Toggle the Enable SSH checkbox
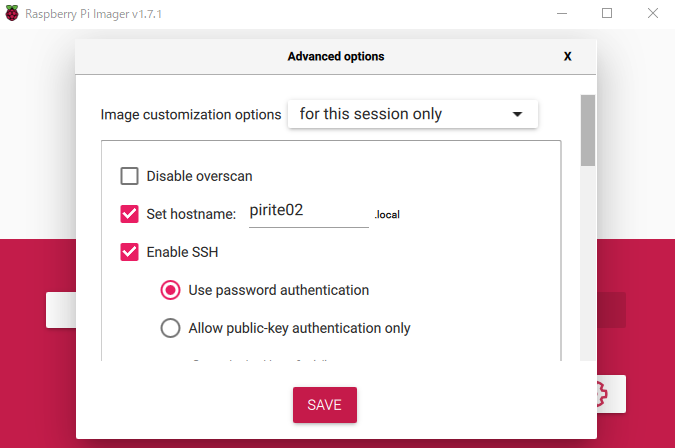 (x=129, y=252)
